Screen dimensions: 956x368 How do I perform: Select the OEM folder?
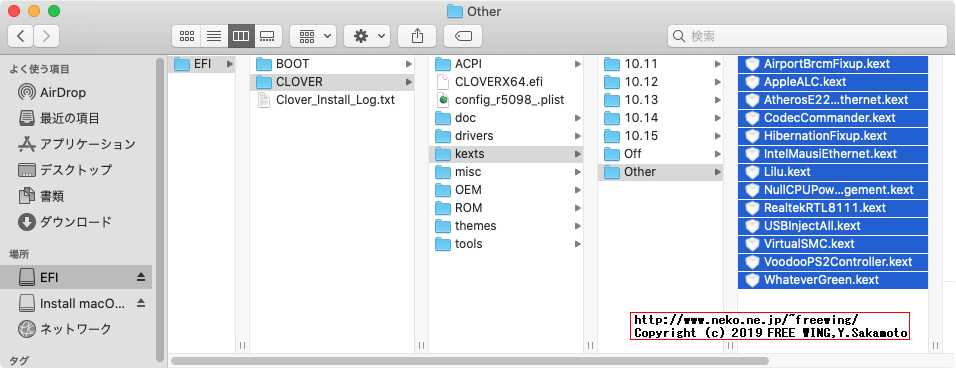[x=506, y=189]
